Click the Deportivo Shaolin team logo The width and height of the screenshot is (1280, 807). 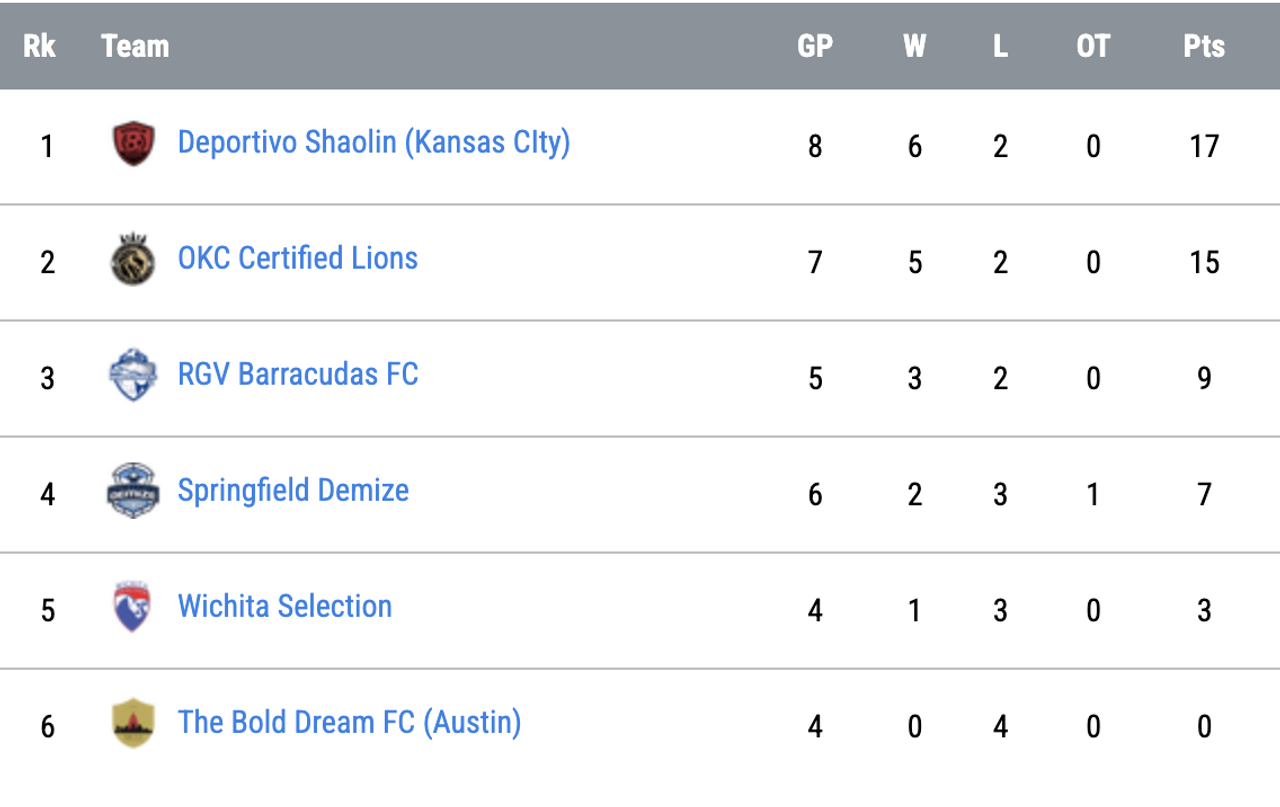click(133, 144)
